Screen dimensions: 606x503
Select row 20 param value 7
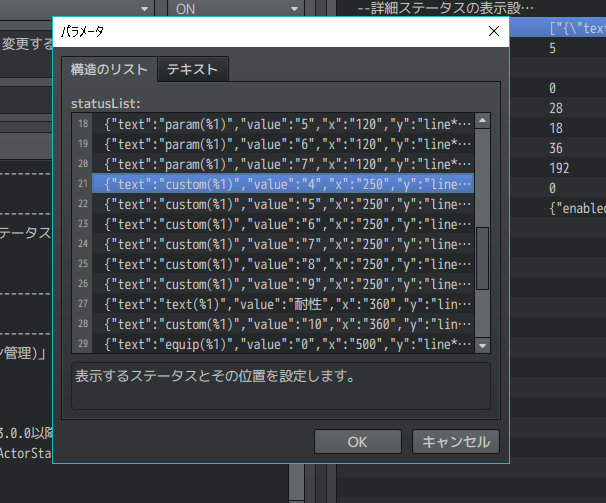283,164
